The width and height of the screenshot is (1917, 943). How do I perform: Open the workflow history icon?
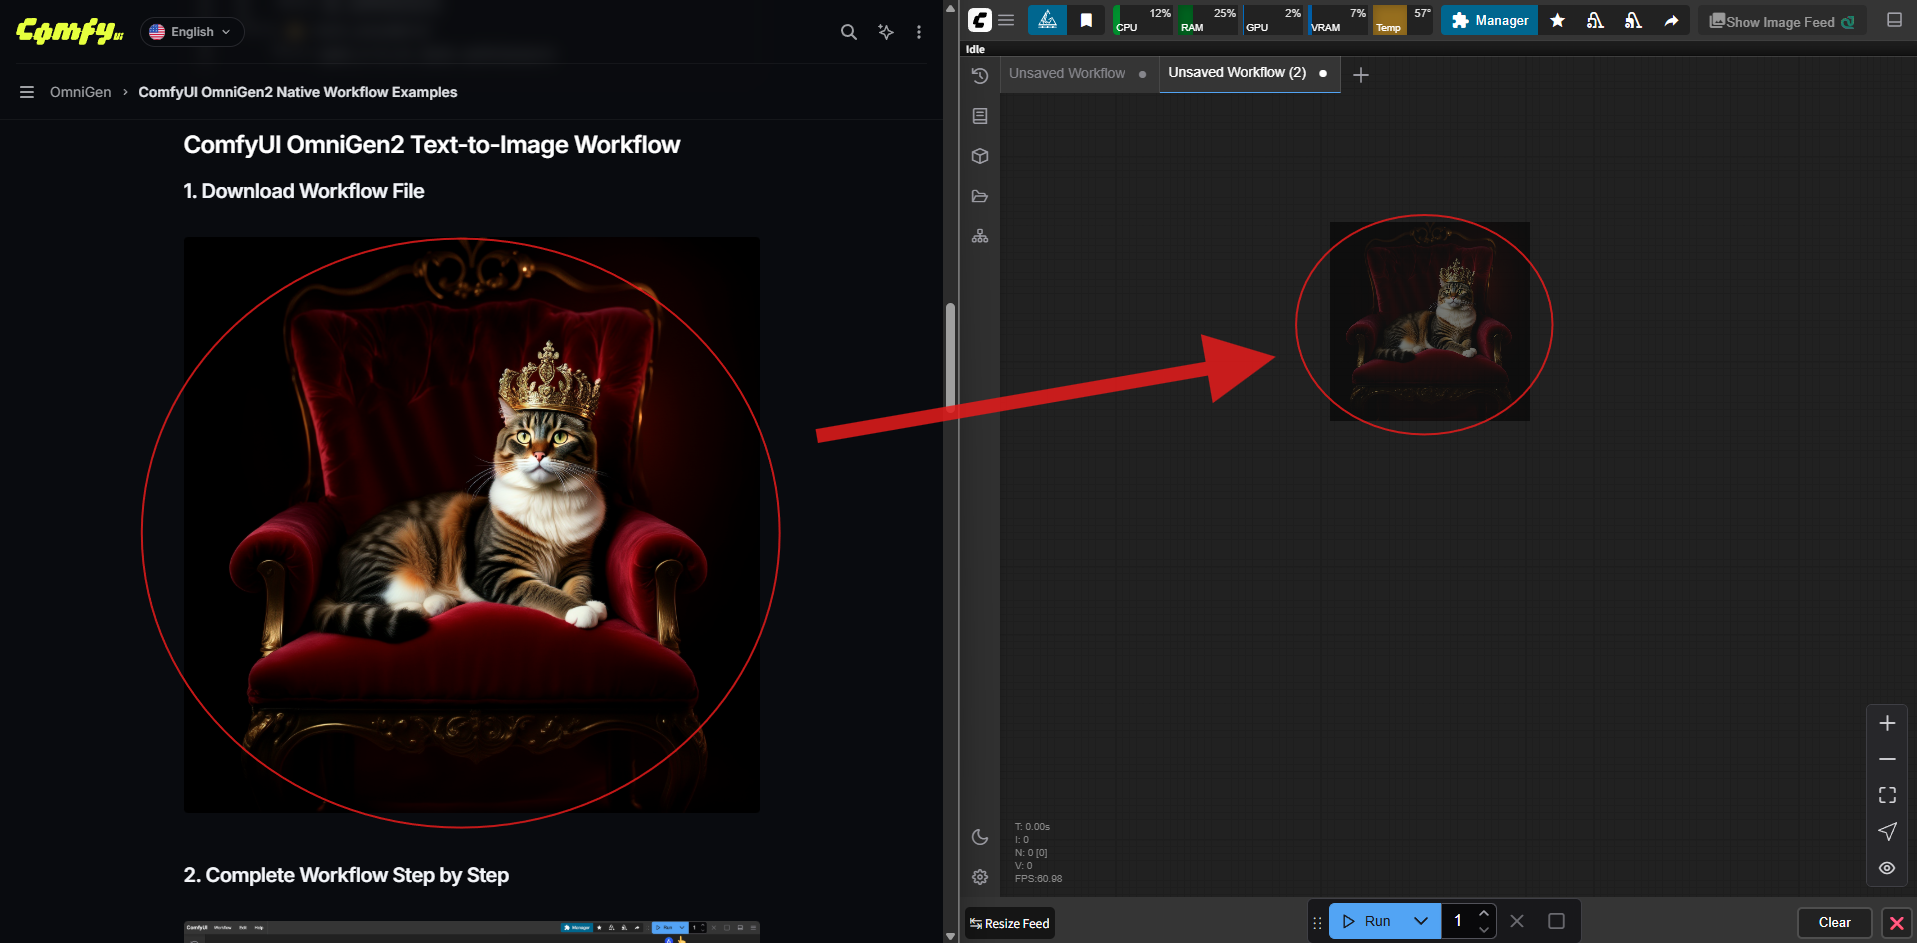tap(980, 76)
